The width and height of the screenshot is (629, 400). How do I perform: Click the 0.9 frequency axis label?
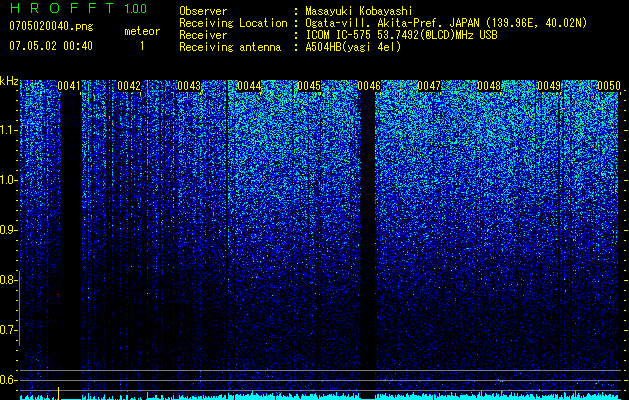pyautogui.click(x=8, y=230)
